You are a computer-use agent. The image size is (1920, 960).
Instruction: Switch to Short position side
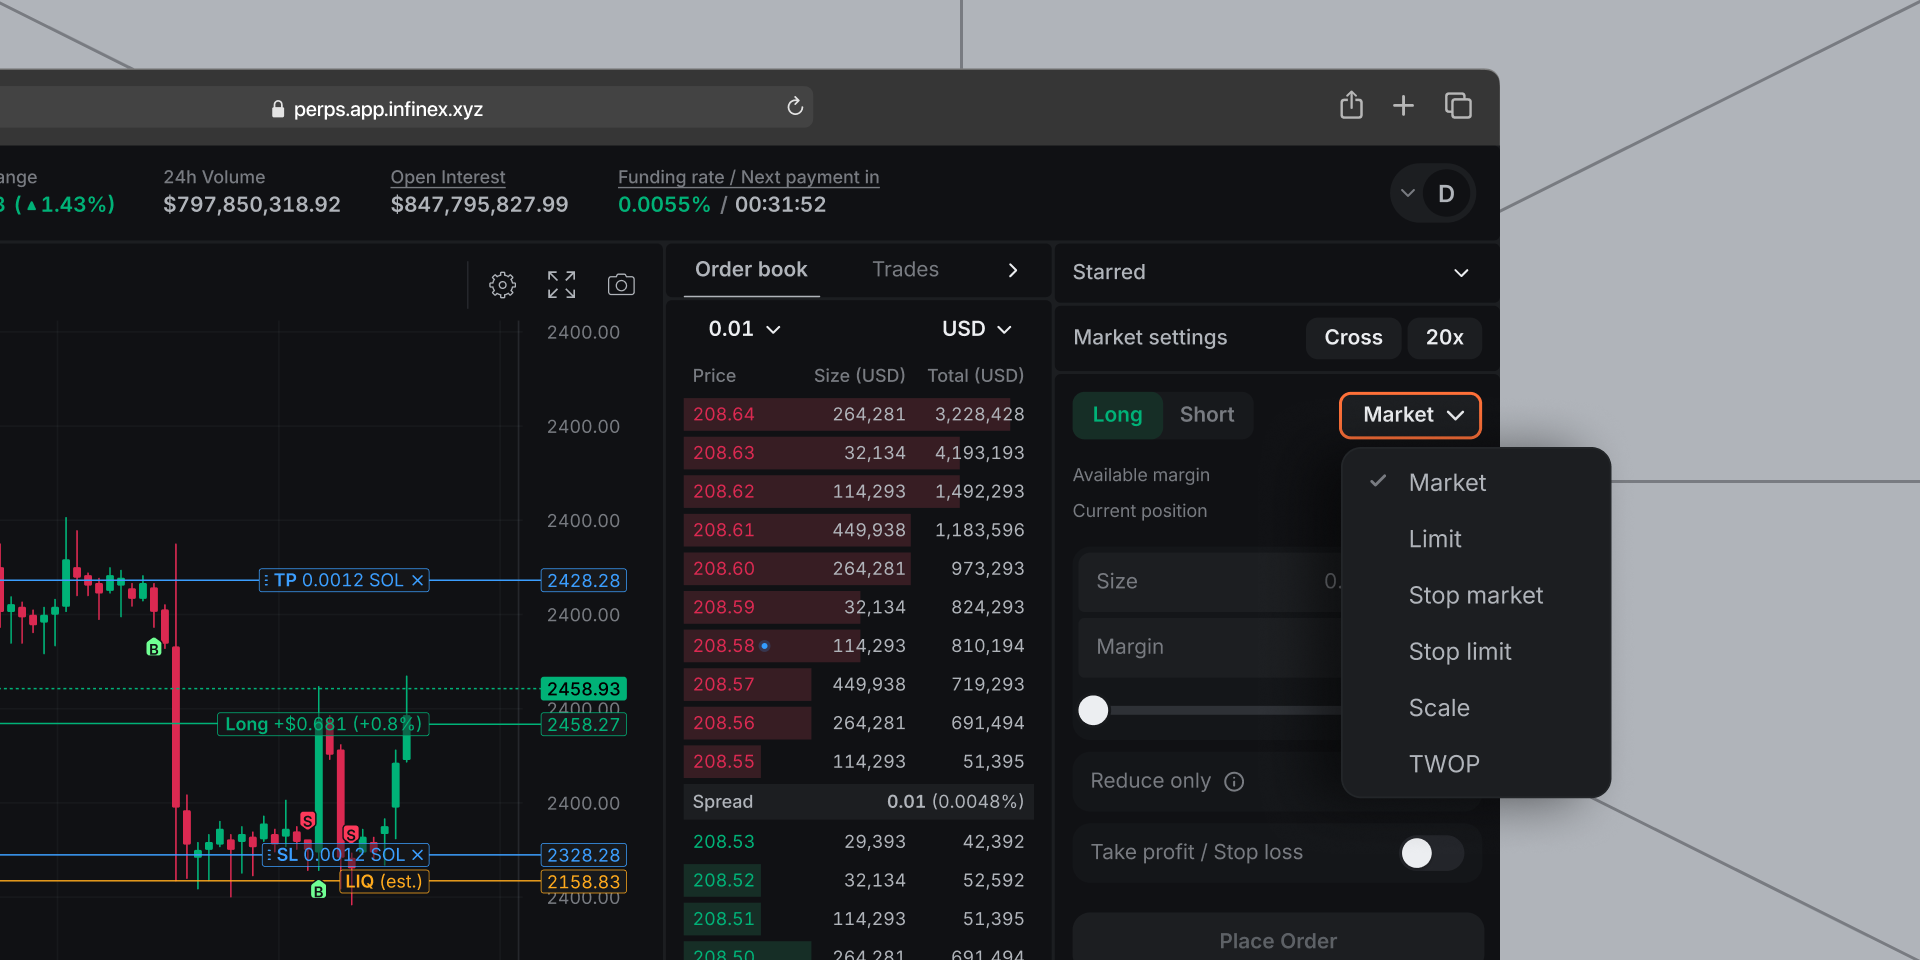1207,415
